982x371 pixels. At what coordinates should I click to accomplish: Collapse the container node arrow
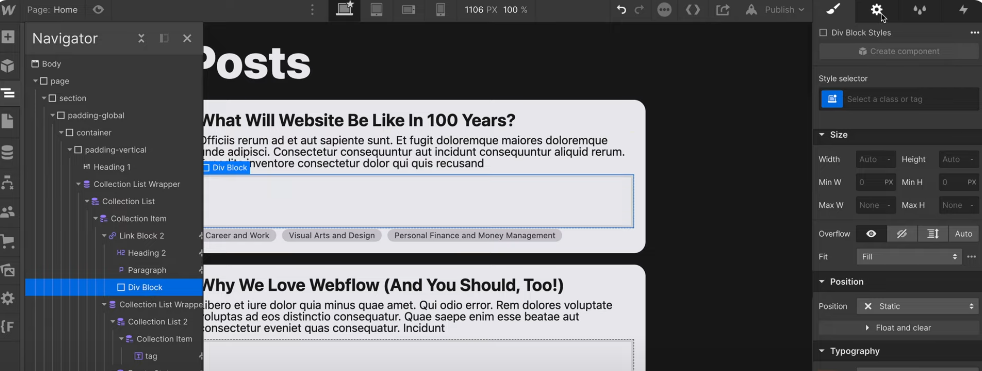62,133
